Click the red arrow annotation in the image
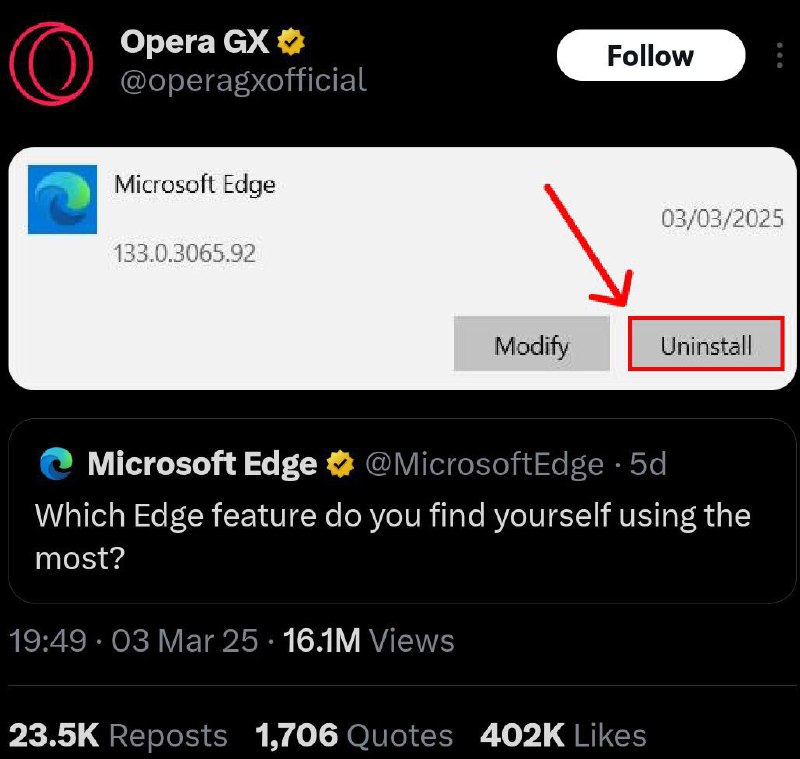This screenshot has height=759, width=800. tap(590, 245)
